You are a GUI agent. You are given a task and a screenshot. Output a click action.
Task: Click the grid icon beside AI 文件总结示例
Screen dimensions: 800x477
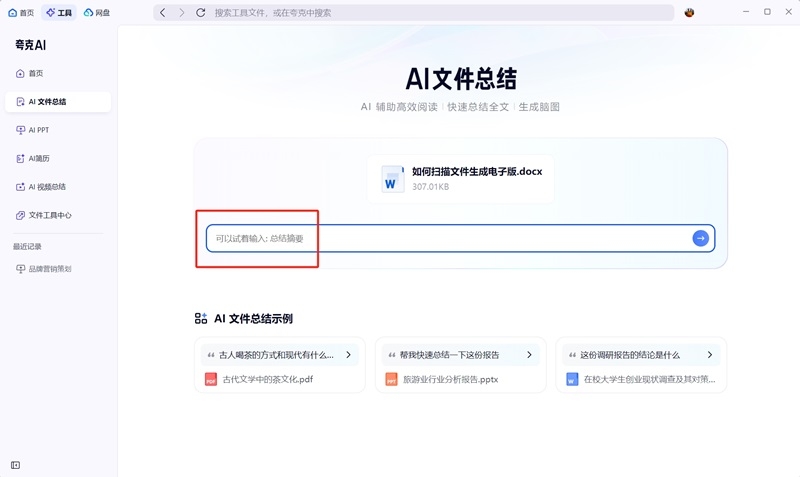pyautogui.click(x=201, y=319)
